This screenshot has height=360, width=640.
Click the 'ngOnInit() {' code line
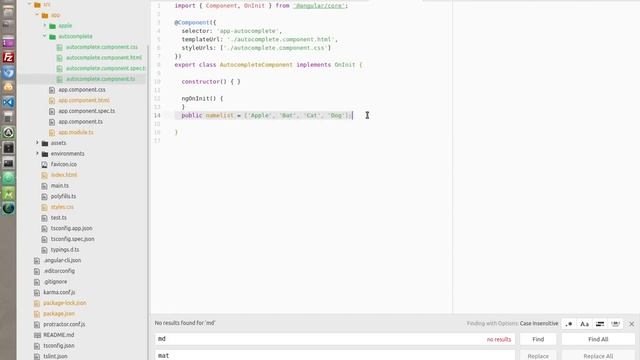coord(202,98)
